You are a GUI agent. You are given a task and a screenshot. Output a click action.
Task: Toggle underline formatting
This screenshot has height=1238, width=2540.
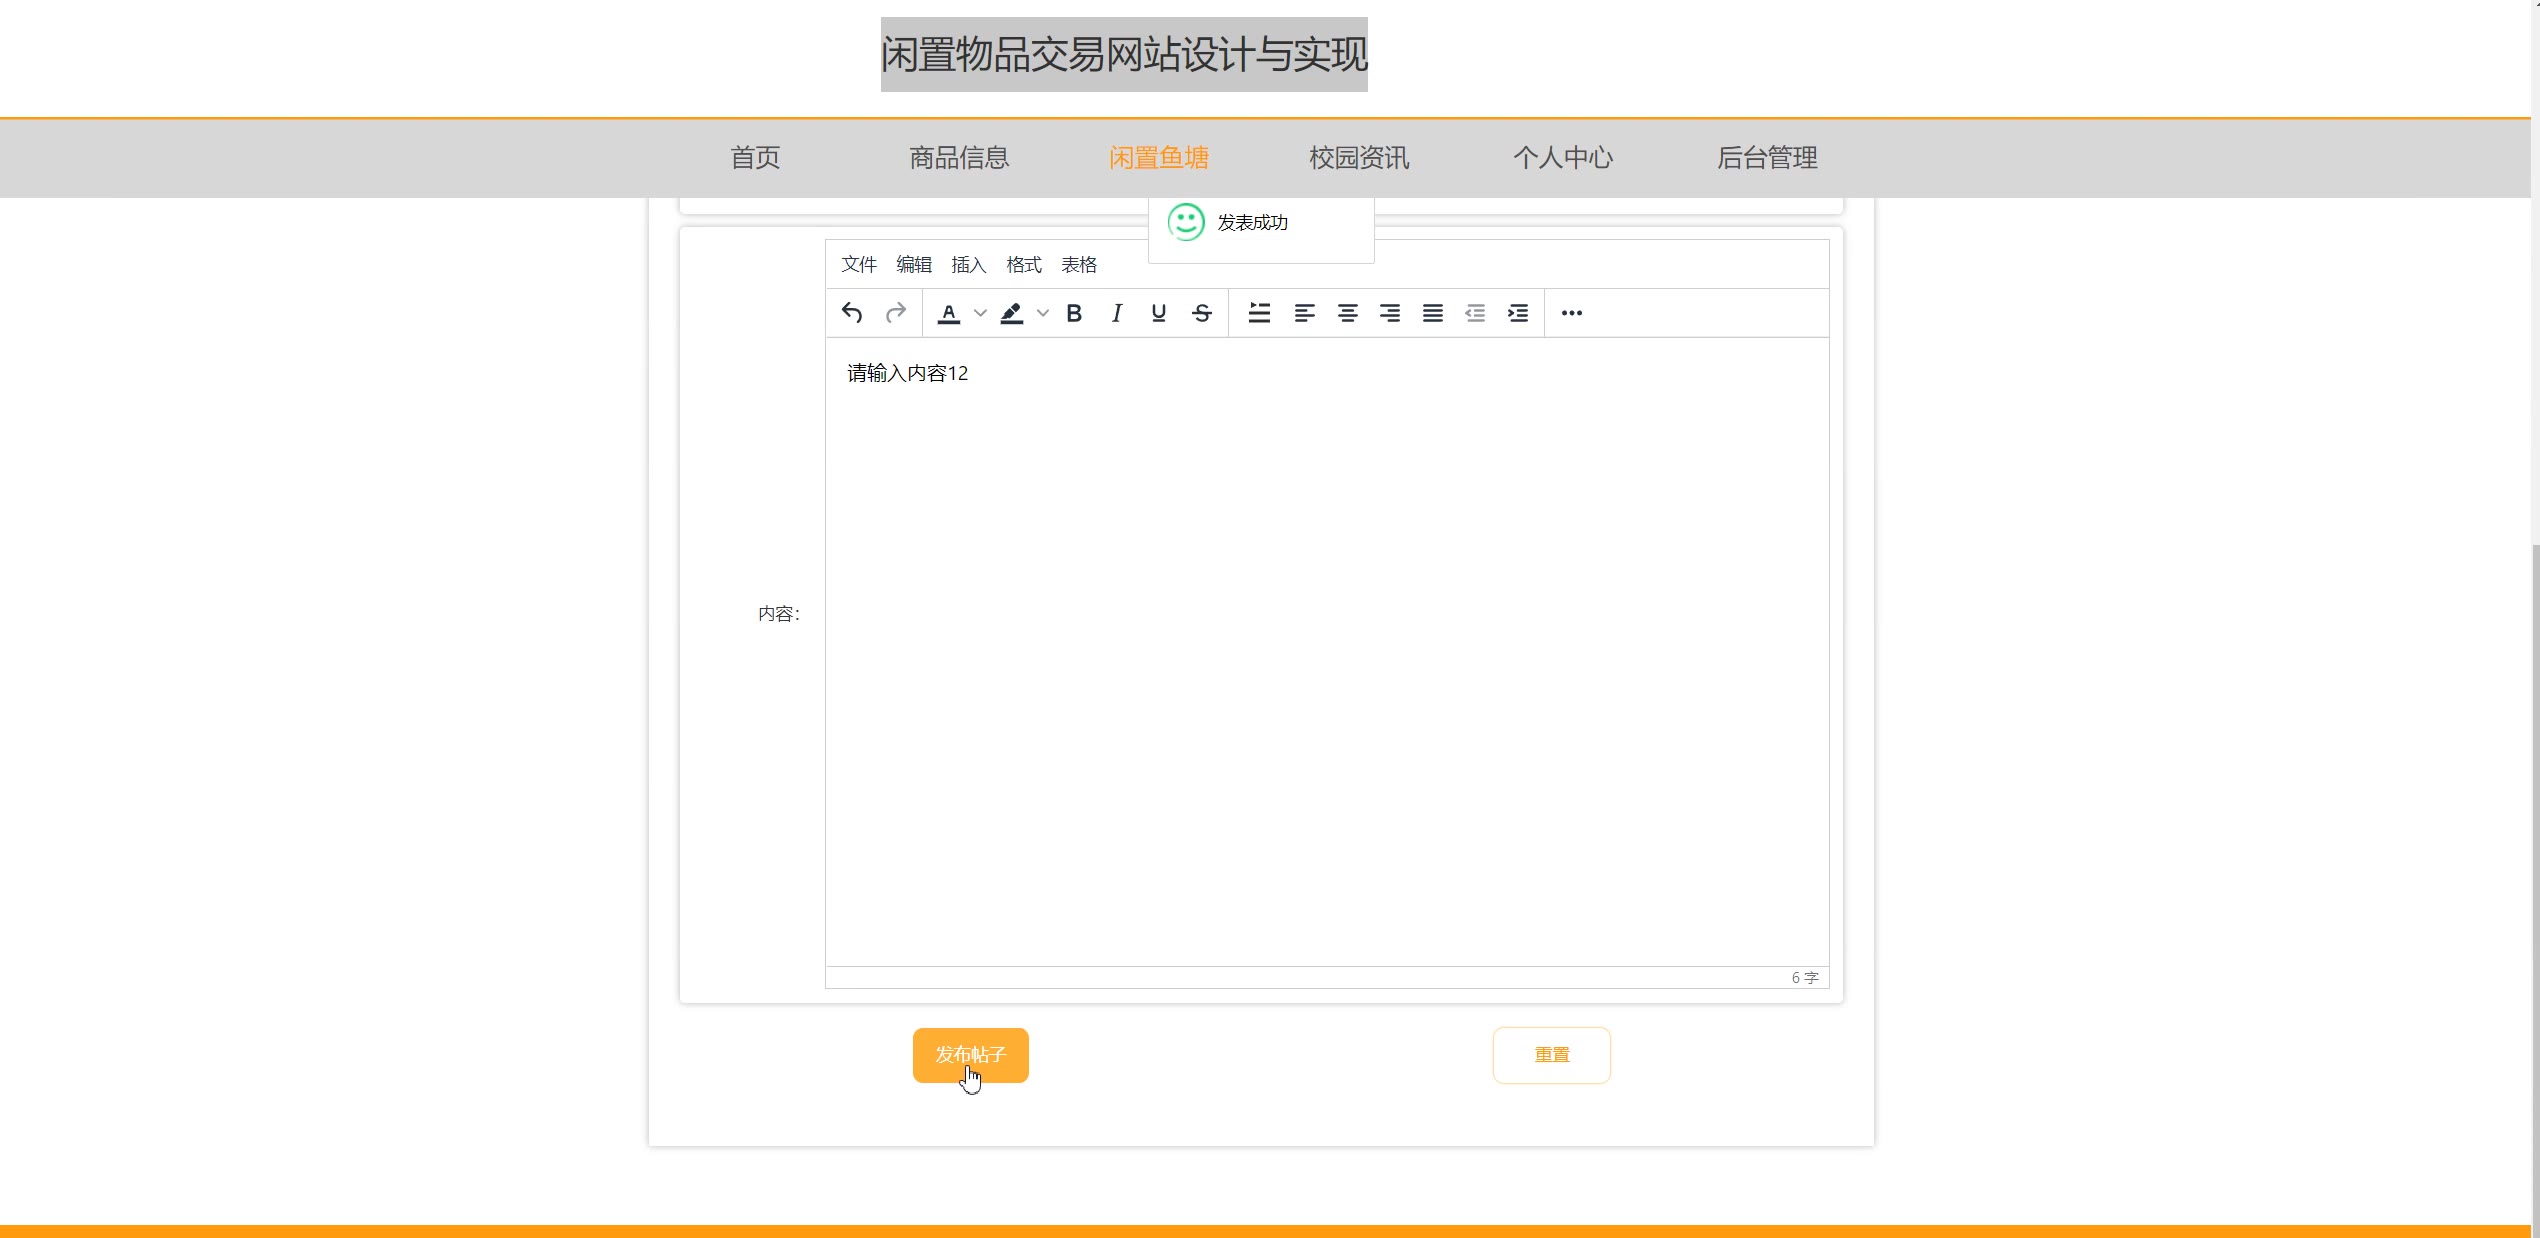point(1159,313)
